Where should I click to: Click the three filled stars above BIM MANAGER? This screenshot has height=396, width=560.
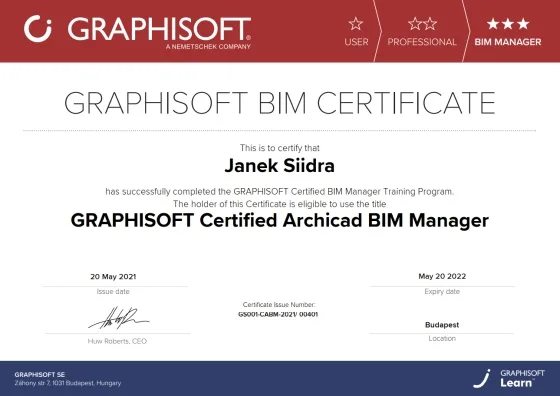(508, 24)
